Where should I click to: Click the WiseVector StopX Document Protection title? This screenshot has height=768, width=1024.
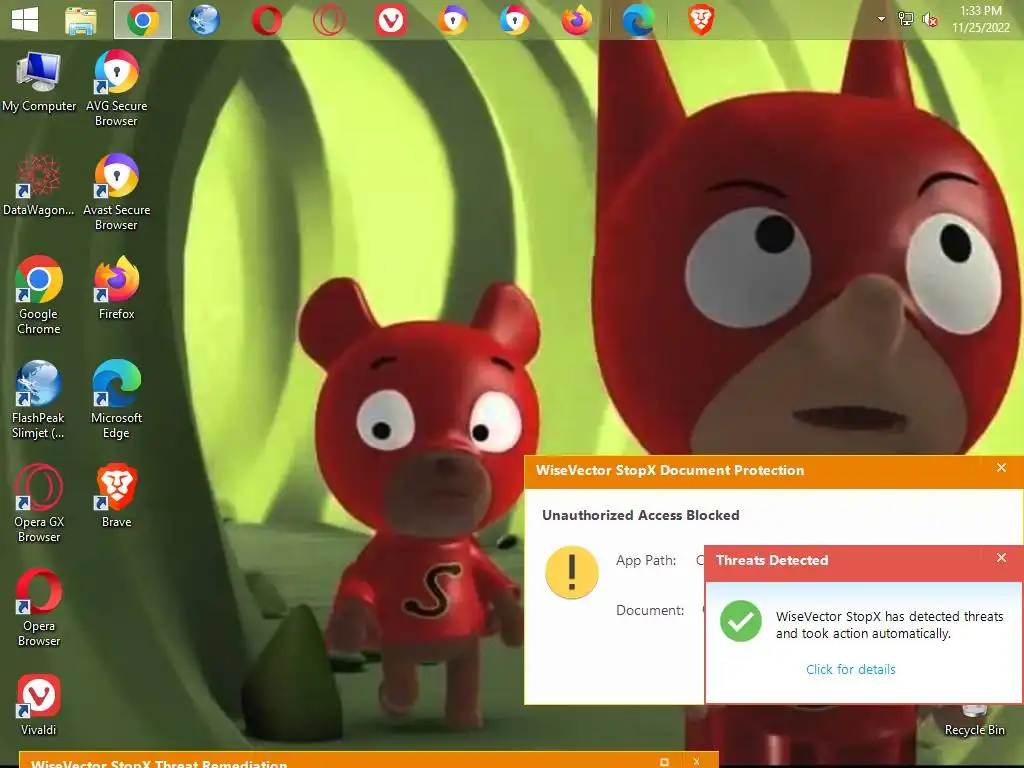click(x=669, y=470)
